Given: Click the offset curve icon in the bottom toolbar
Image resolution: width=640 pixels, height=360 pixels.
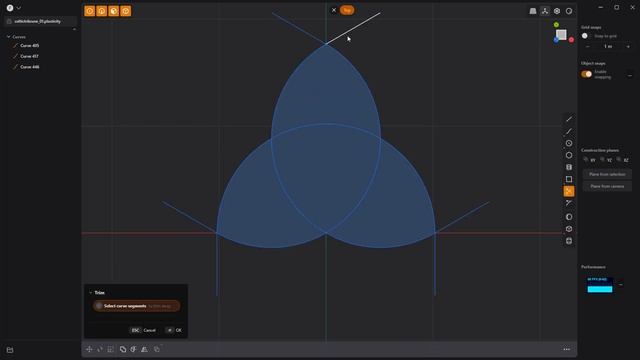Looking at the screenshot, I should [133, 349].
